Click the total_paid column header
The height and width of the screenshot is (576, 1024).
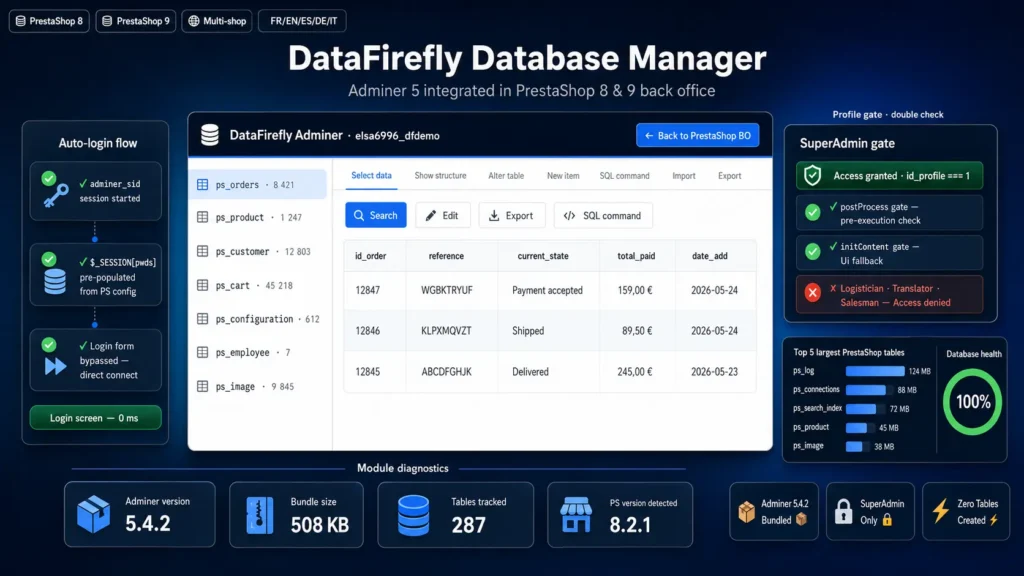coord(636,256)
